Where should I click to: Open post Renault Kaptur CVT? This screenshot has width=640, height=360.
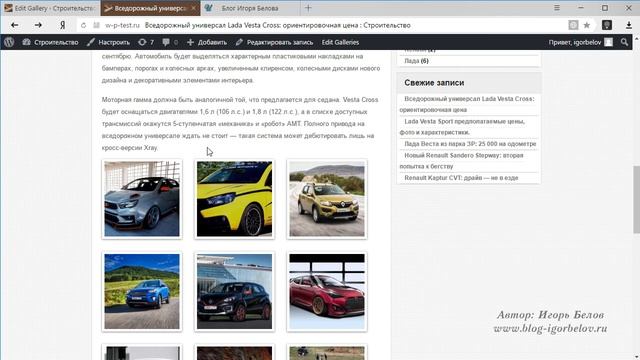point(461,178)
